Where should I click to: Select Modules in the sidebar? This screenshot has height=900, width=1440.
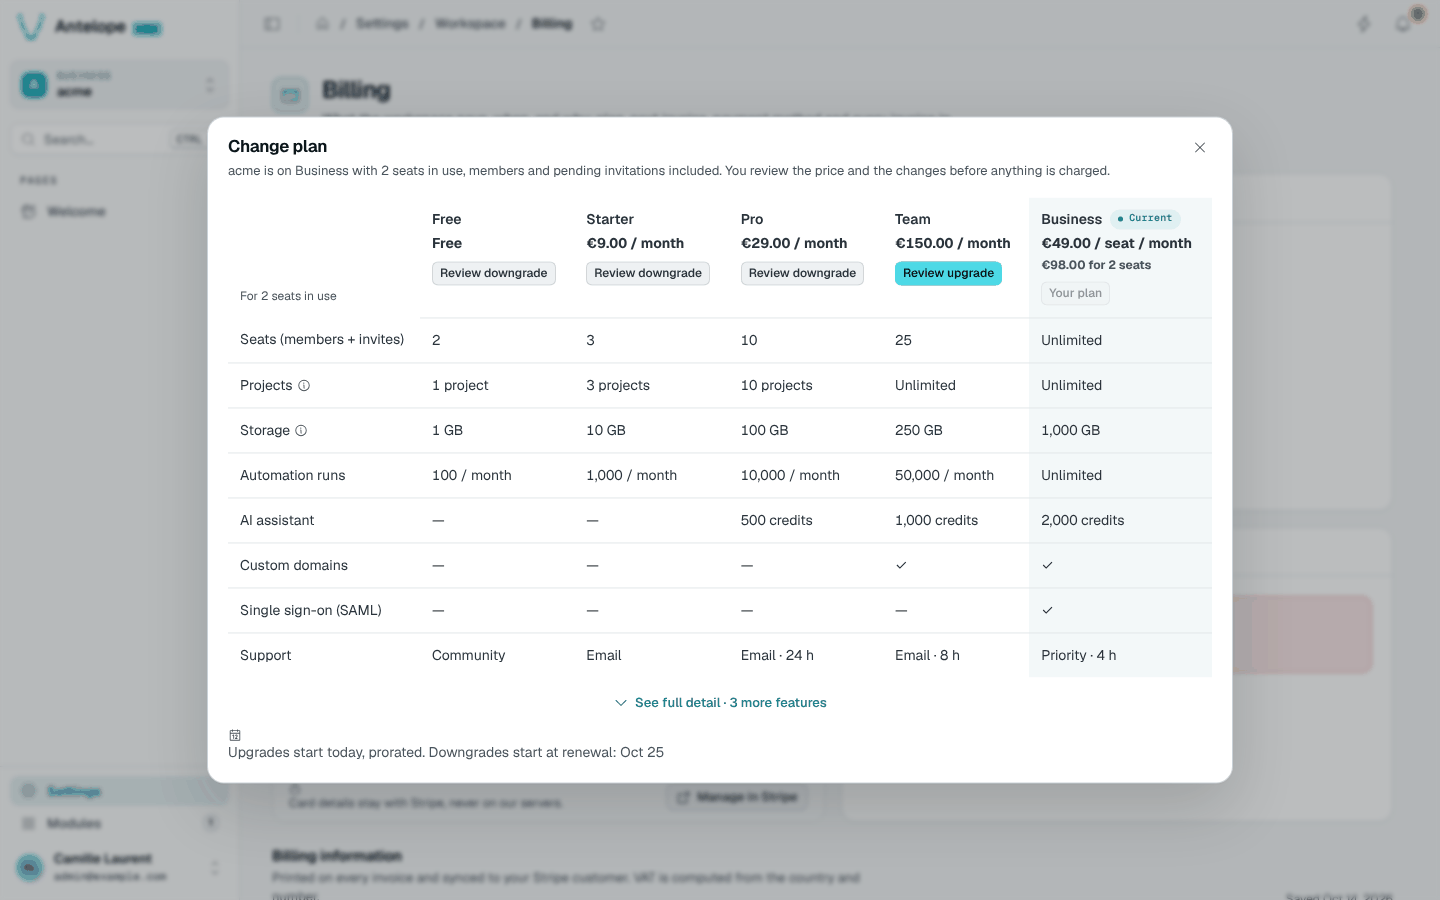pos(120,823)
